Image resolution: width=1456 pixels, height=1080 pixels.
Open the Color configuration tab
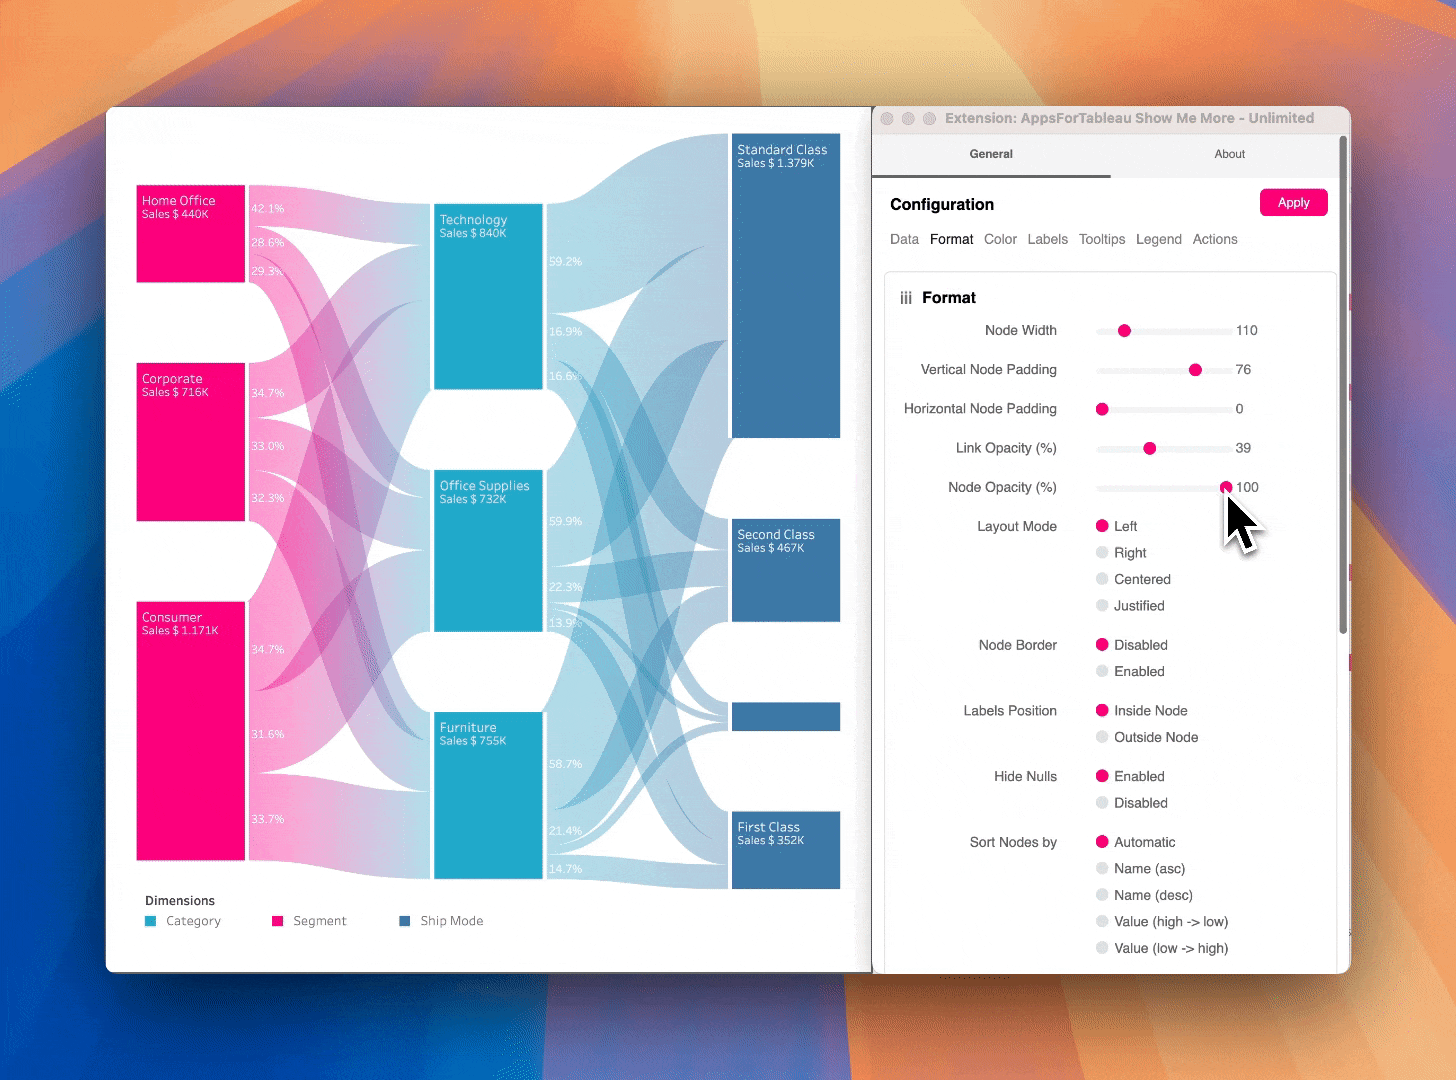(1000, 239)
